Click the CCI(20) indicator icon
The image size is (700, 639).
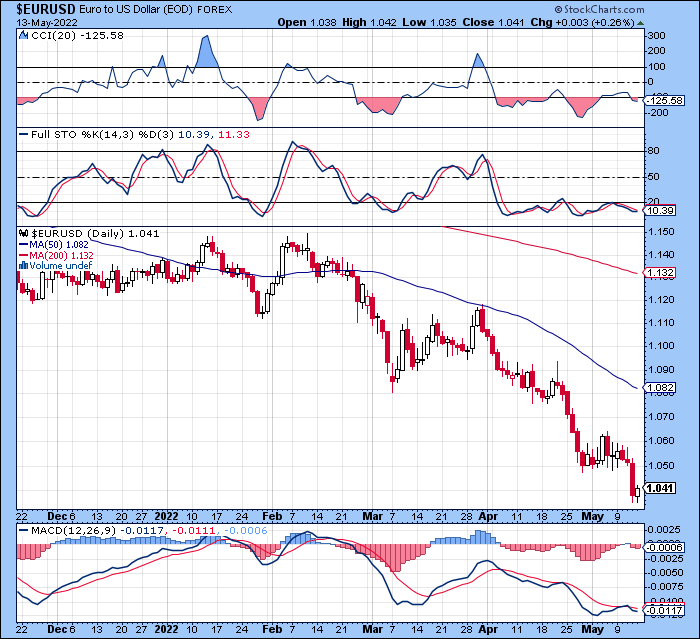24,35
